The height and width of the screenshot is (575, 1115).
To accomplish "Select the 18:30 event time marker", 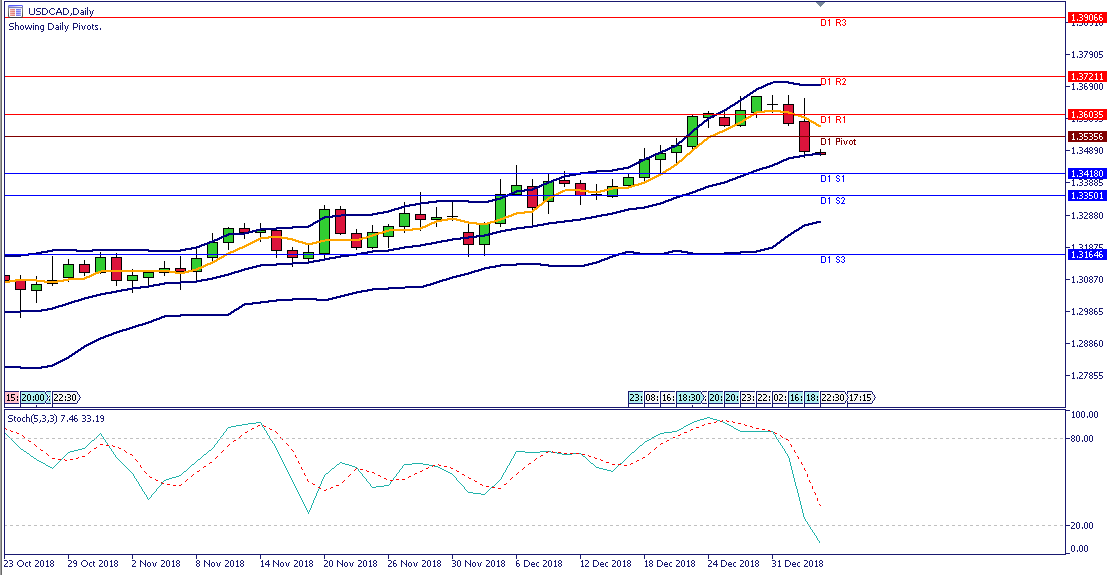I will click(689, 397).
